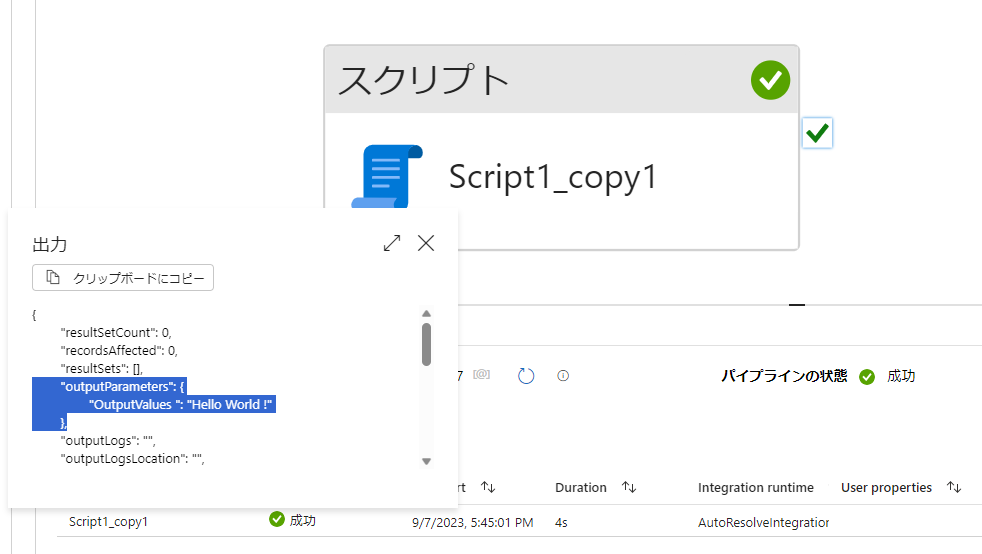Viewport: 982px width, 554px height.
Task: Click the green checkmark success connector box
Action: [817, 133]
